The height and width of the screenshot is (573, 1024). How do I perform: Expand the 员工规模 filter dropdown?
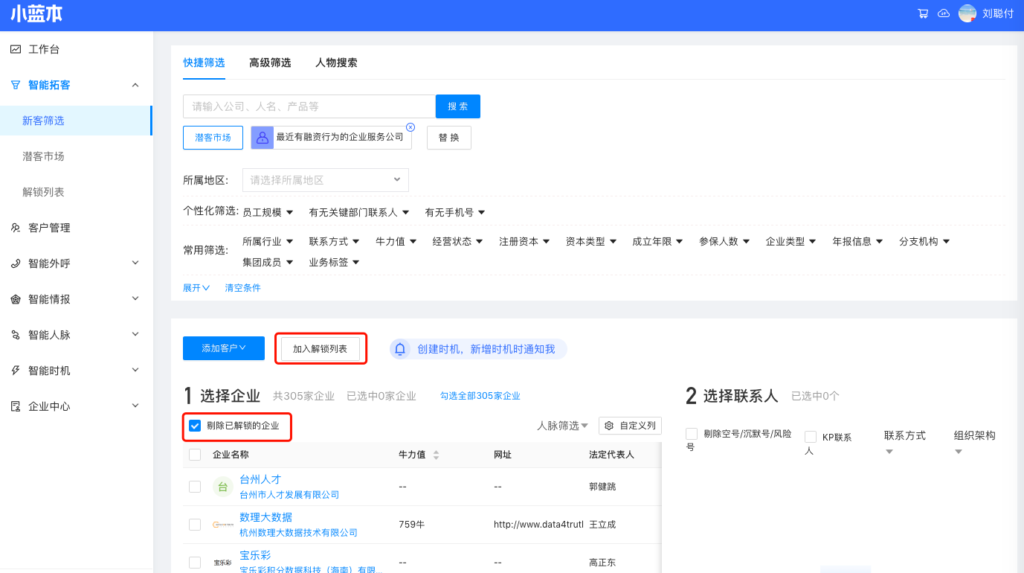[x=268, y=212]
